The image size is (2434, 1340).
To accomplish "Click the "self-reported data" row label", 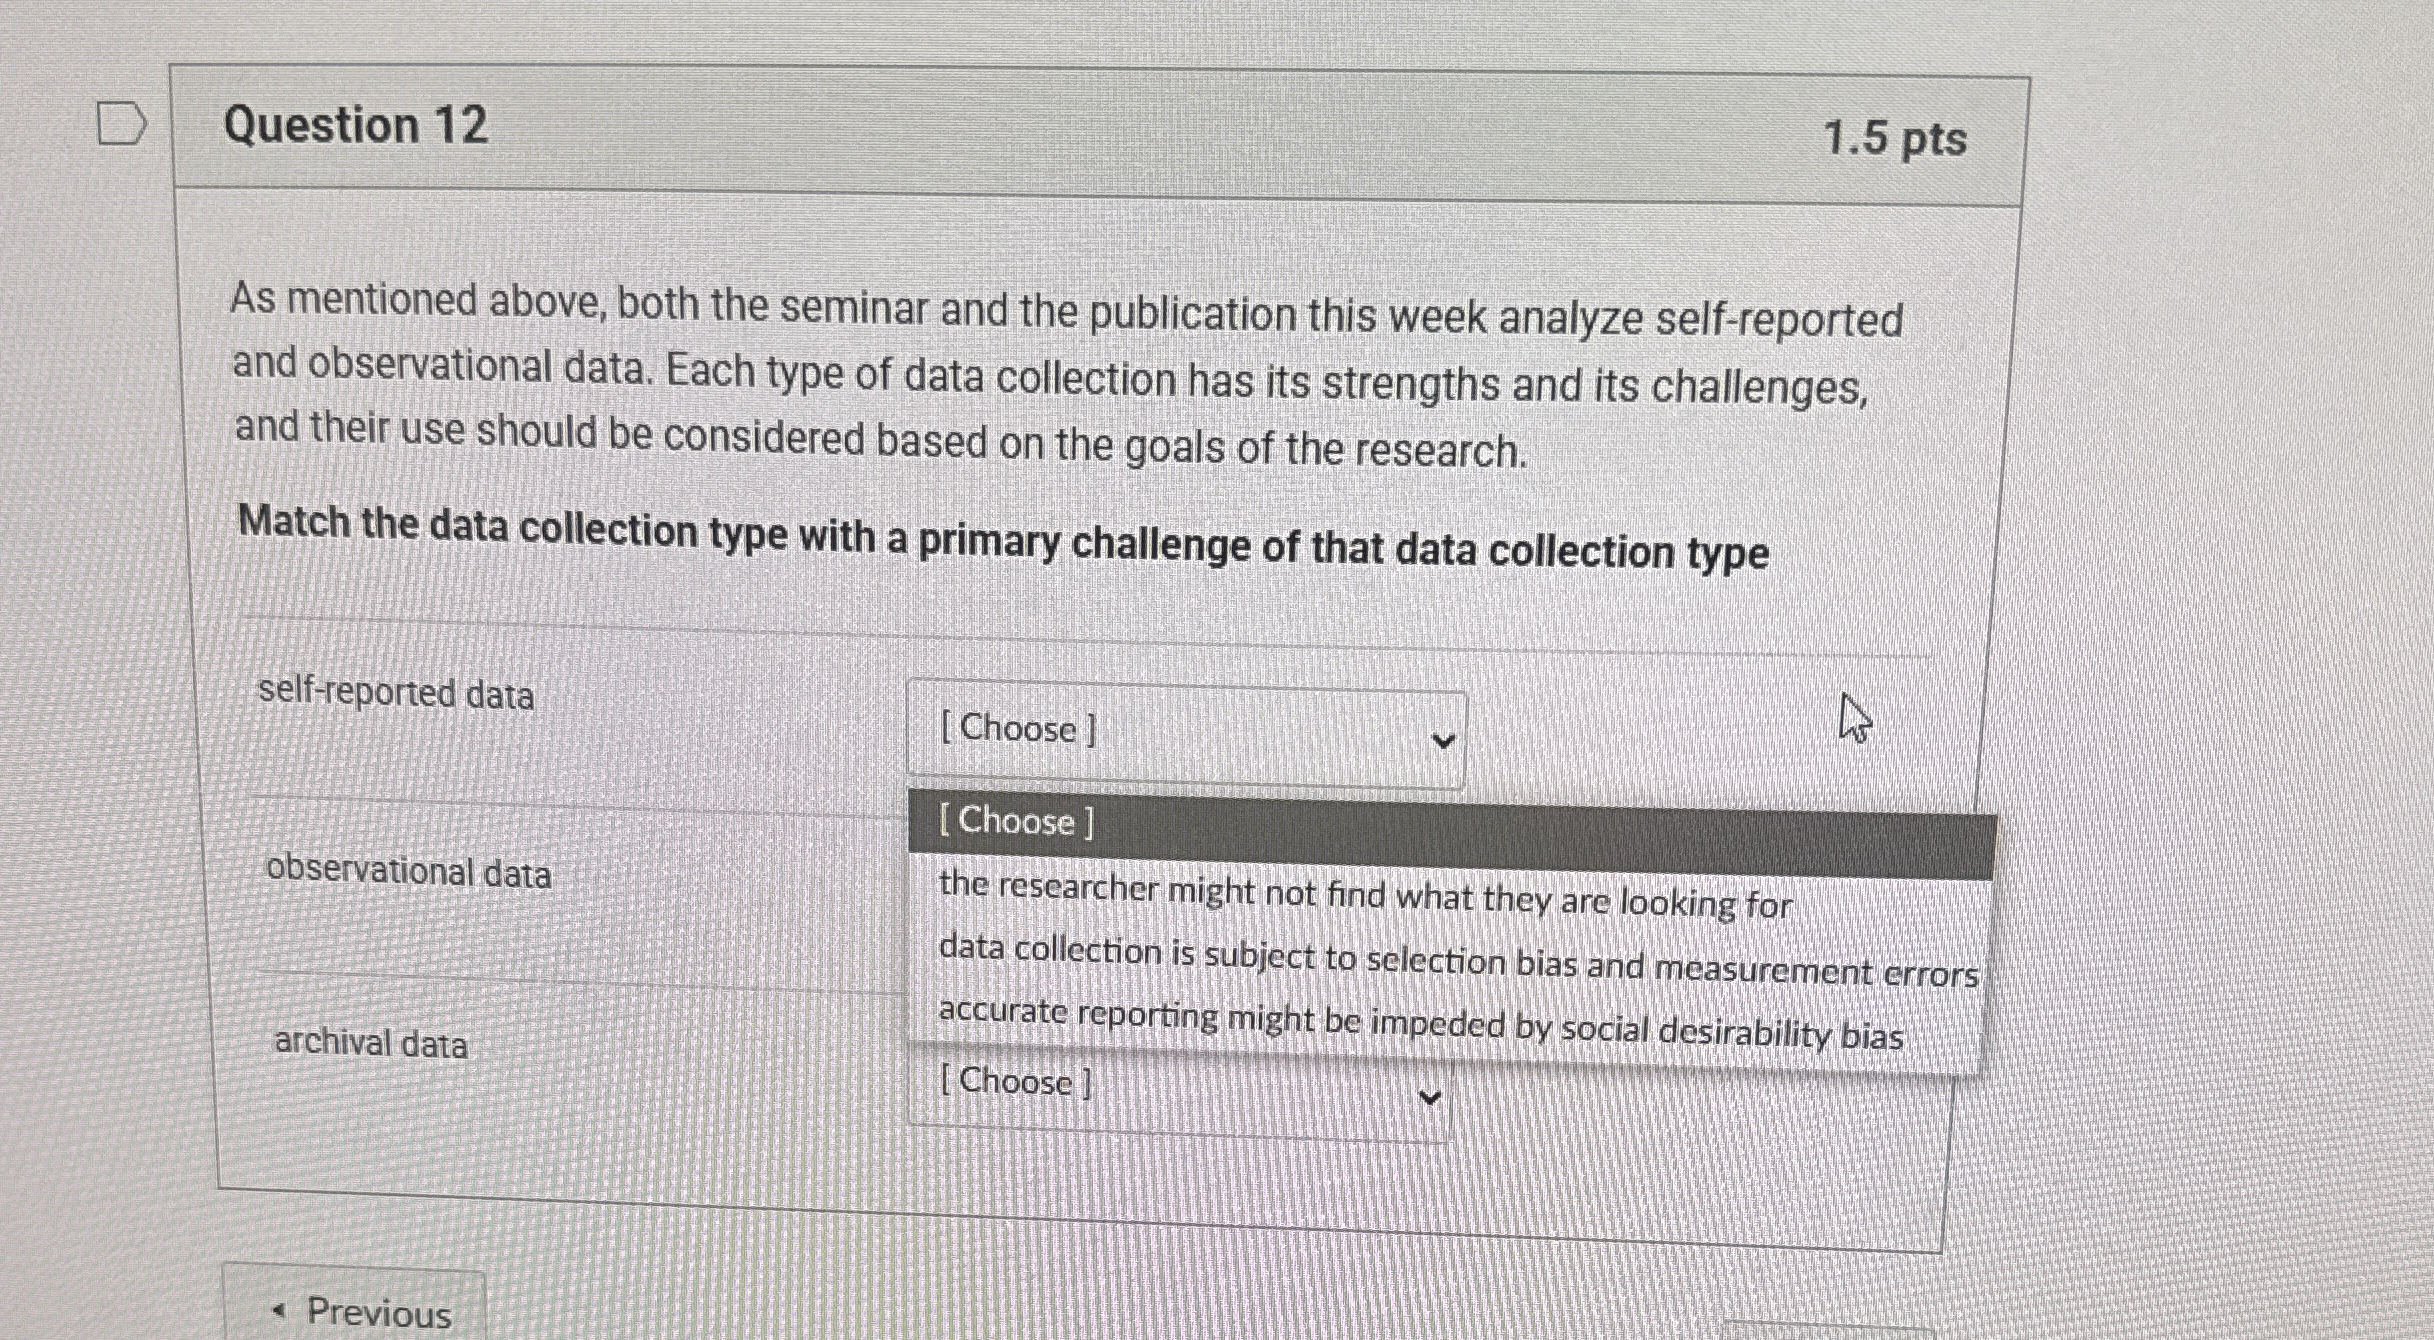I will click(x=396, y=693).
